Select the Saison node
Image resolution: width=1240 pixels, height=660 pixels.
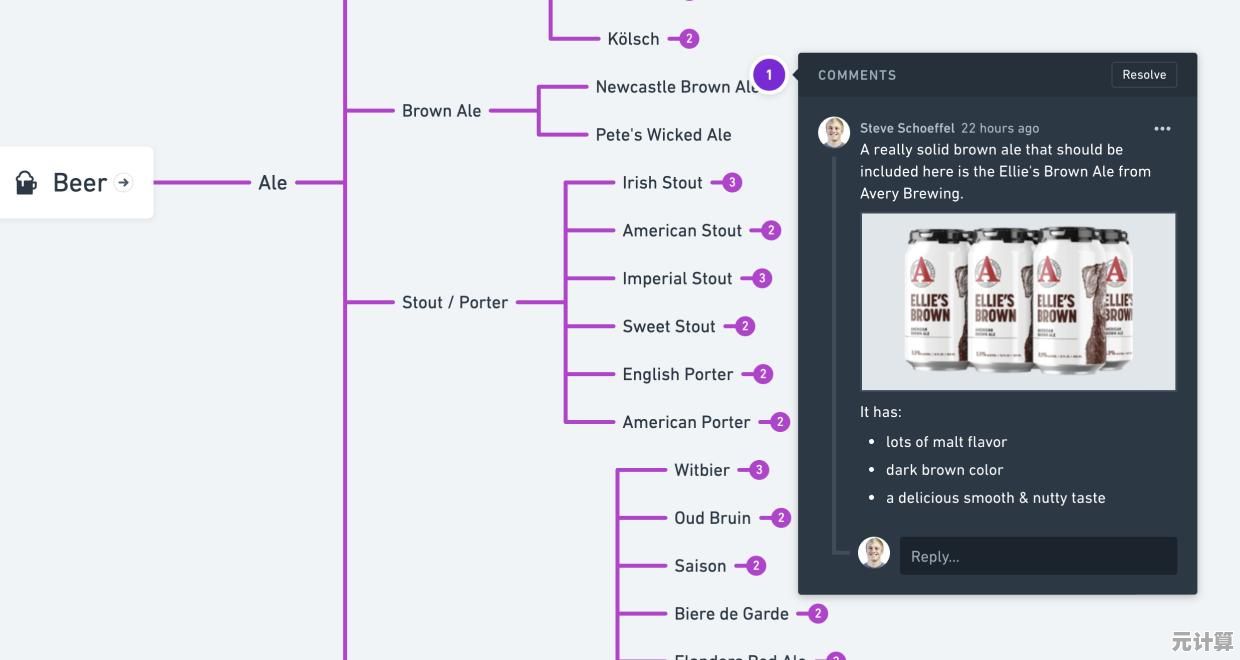(700, 566)
